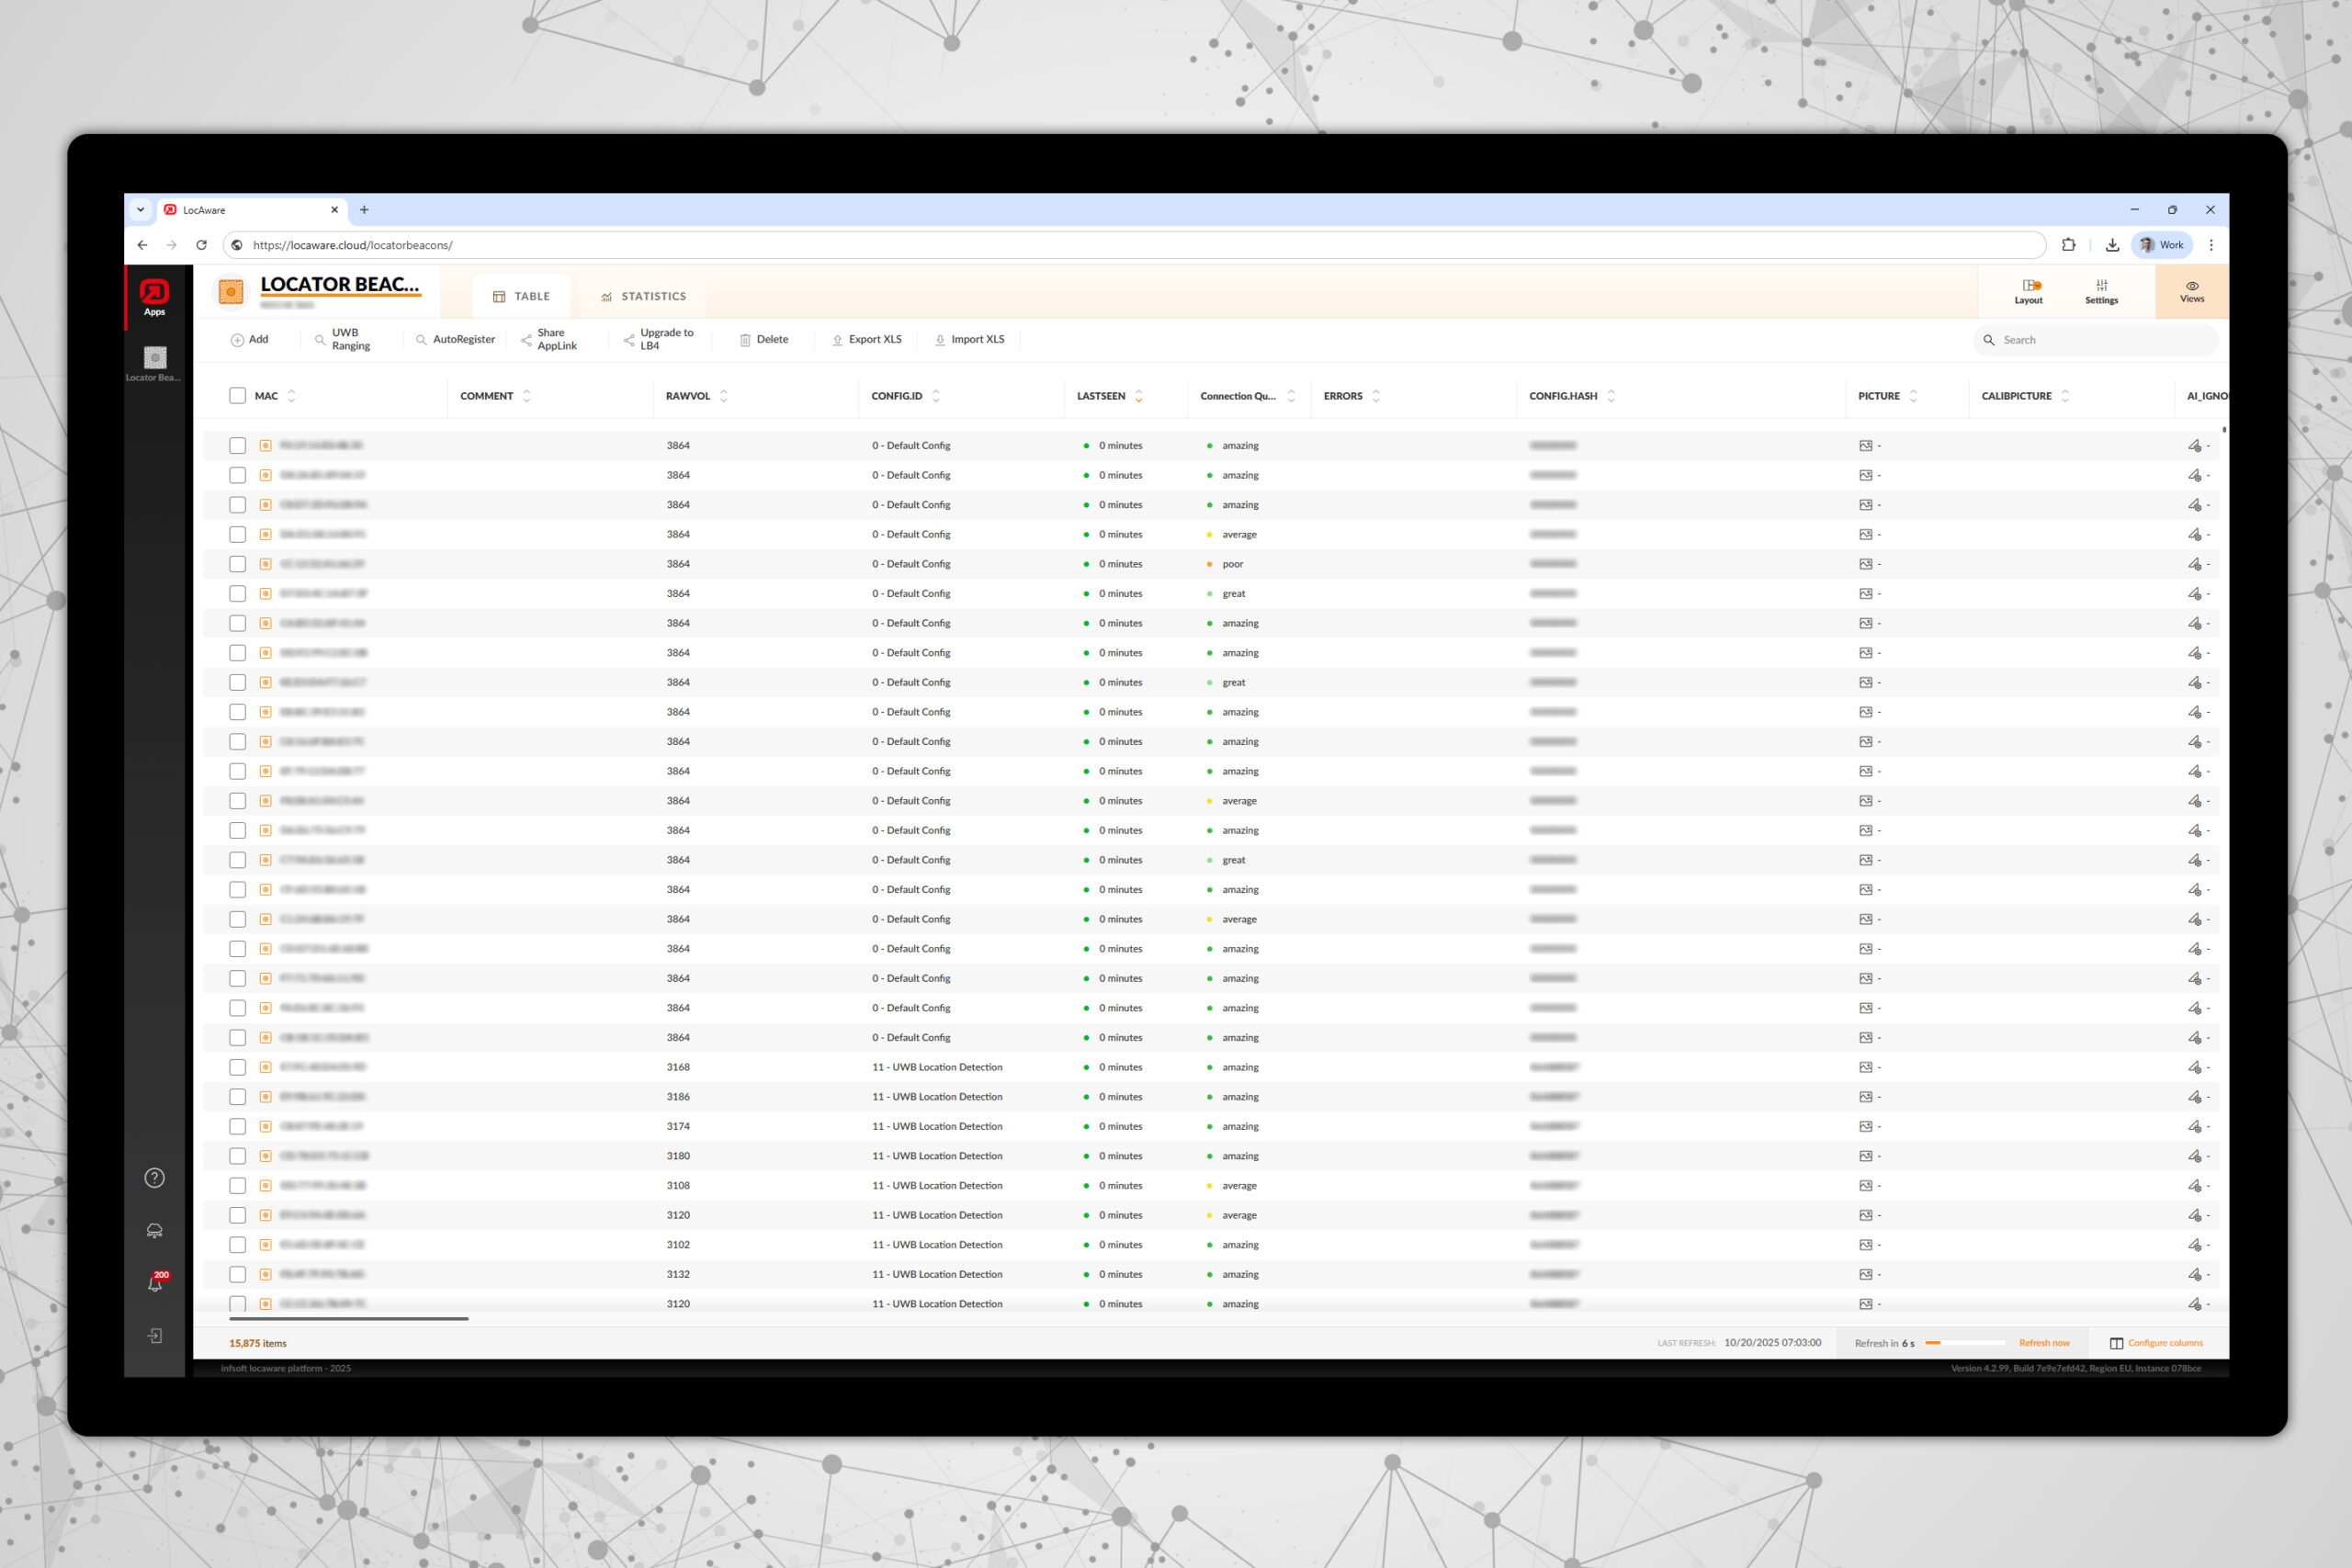Toggle the select-all checkbox beside MAC header

(x=237, y=396)
